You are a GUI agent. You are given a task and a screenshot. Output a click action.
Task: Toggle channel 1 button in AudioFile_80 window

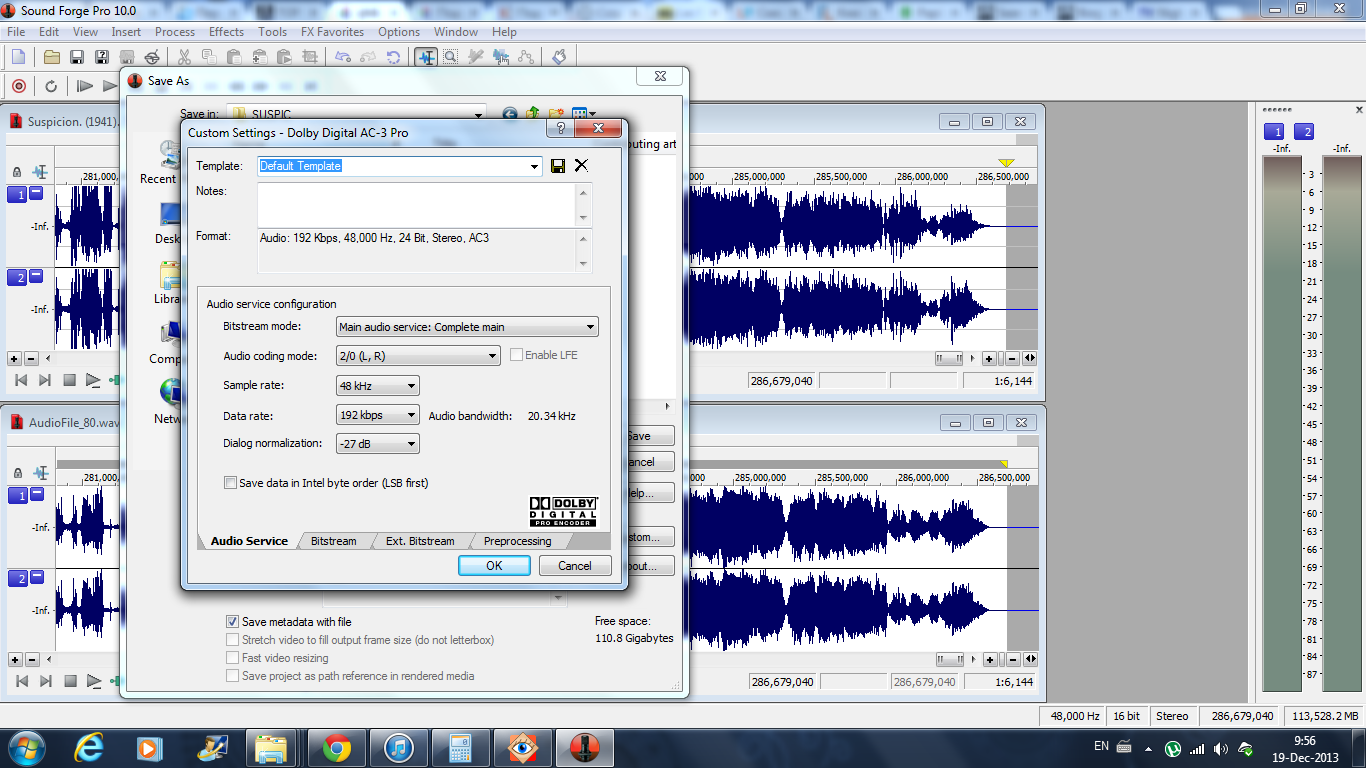17,496
